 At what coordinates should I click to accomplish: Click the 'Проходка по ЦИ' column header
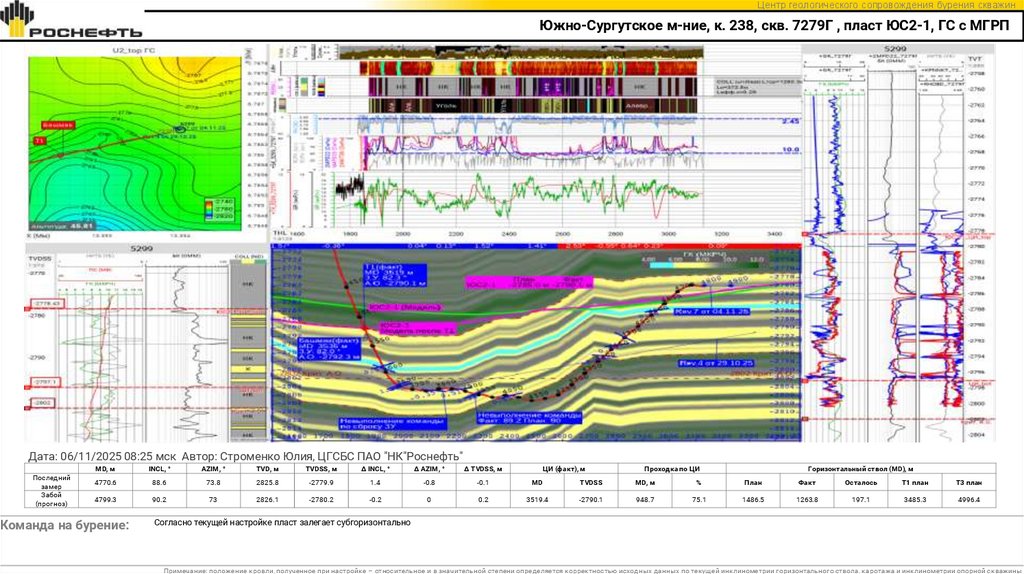(672, 469)
